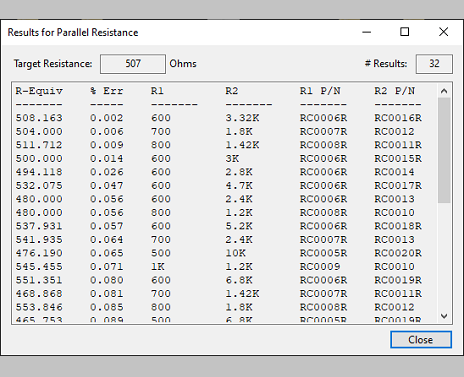Click the R2 value 5.2K
Image resolution: width=464 pixels, height=377 pixels.
(x=239, y=226)
